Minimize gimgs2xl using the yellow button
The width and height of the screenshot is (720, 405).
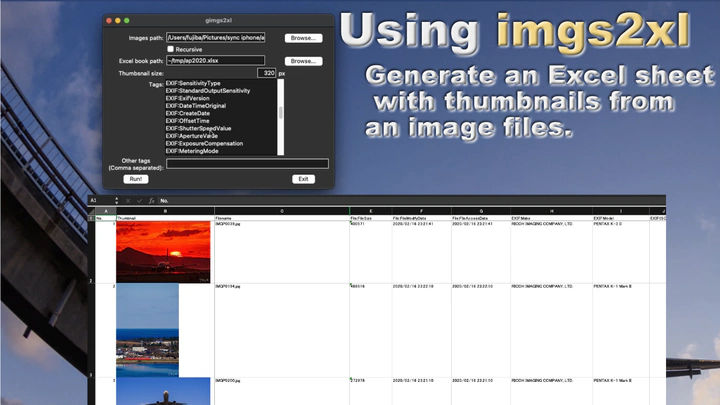point(118,20)
